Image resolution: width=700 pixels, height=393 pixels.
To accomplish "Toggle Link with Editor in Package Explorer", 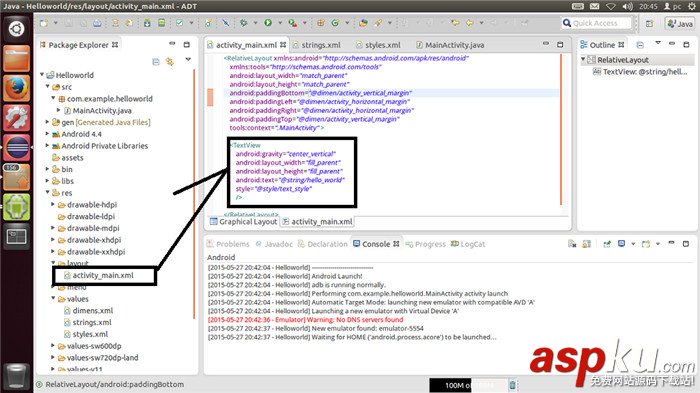I will point(170,62).
